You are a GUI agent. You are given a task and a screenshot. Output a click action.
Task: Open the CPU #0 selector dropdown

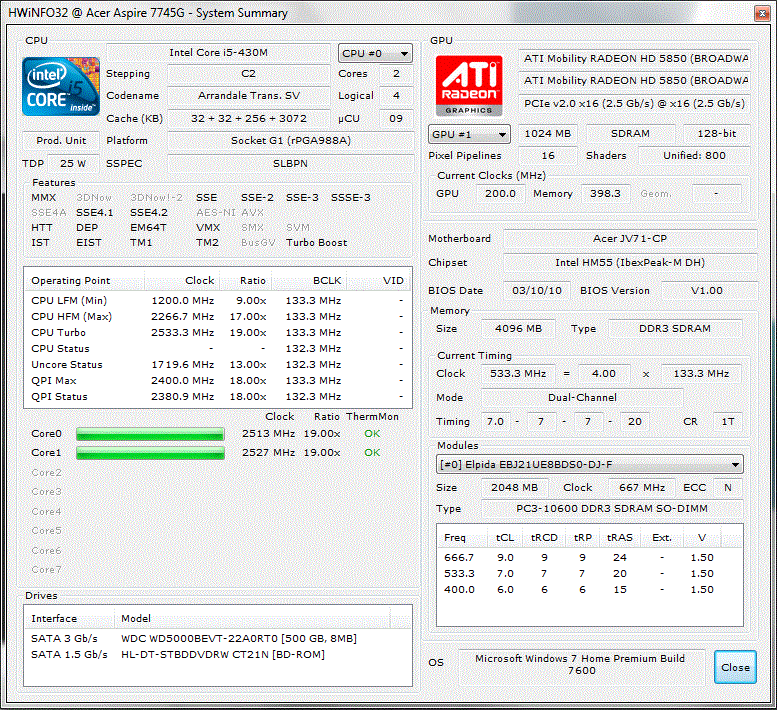click(375, 53)
